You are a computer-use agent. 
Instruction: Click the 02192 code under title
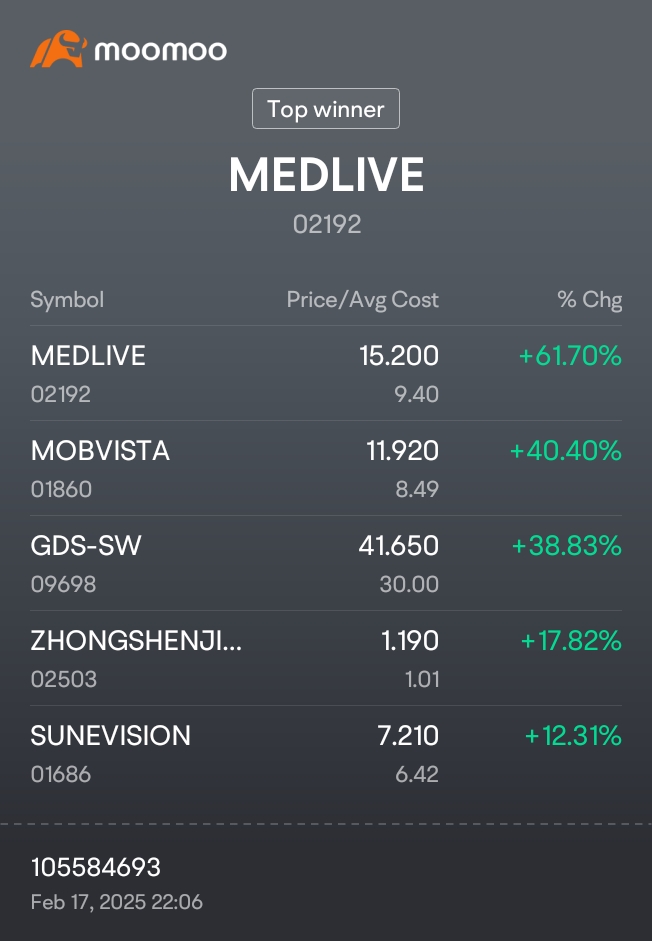click(x=326, y=224)
